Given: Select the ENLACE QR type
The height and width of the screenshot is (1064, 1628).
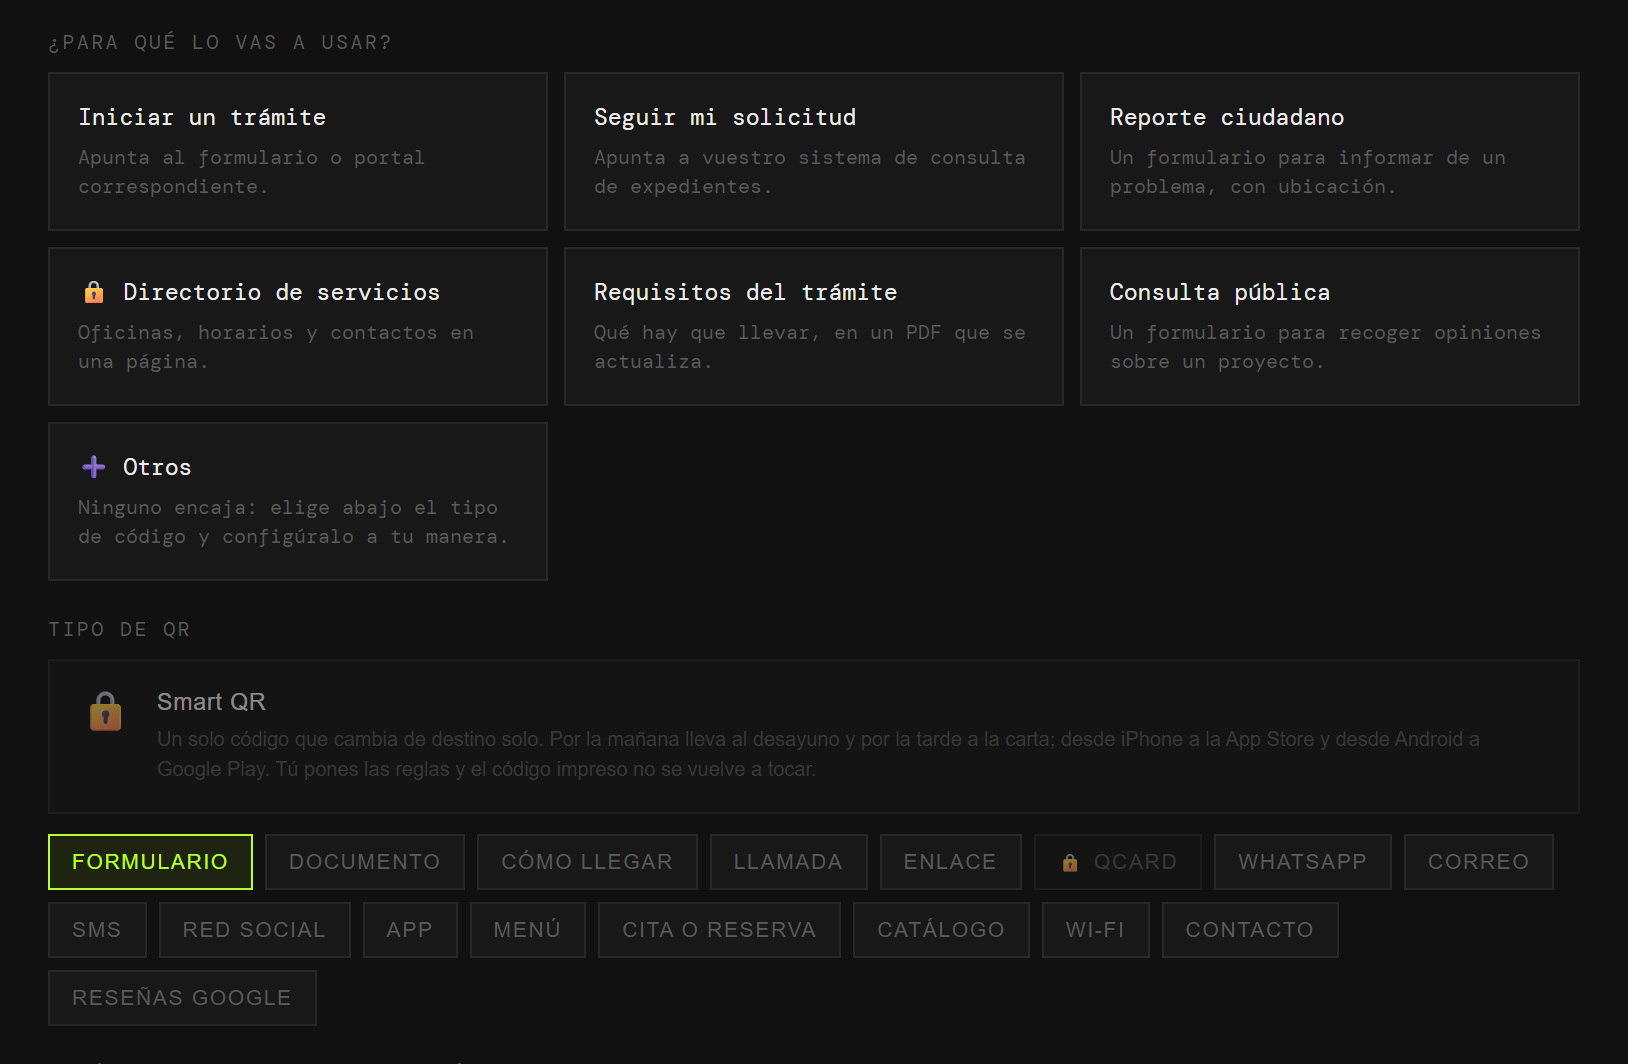Looking at the screenshot, I should pos(950,862).
